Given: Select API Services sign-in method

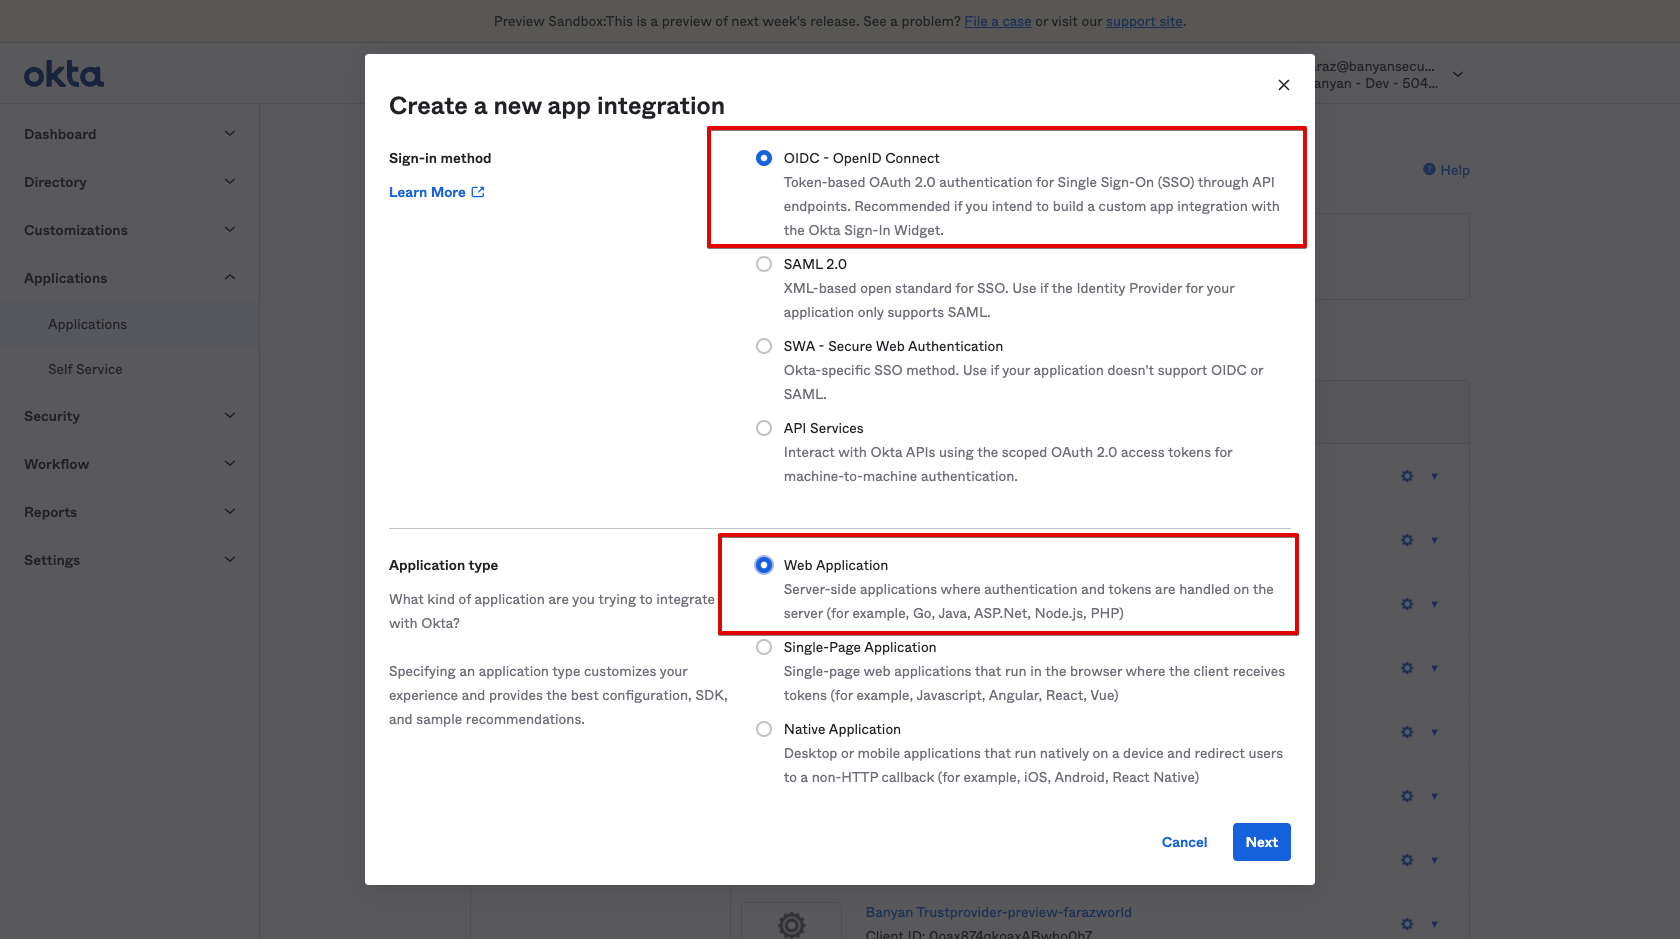Looking at the screenshot, I should [x=764, y=428].
